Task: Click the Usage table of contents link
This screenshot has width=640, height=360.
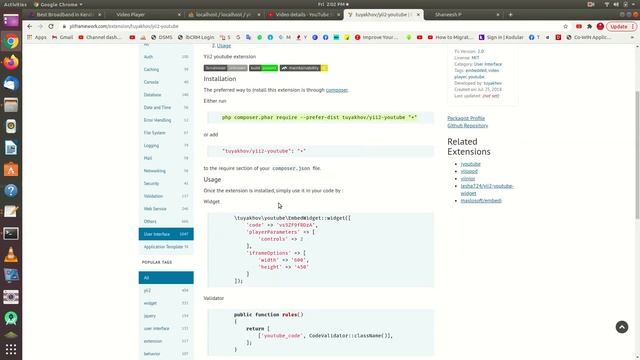Action: pos(224,45)
